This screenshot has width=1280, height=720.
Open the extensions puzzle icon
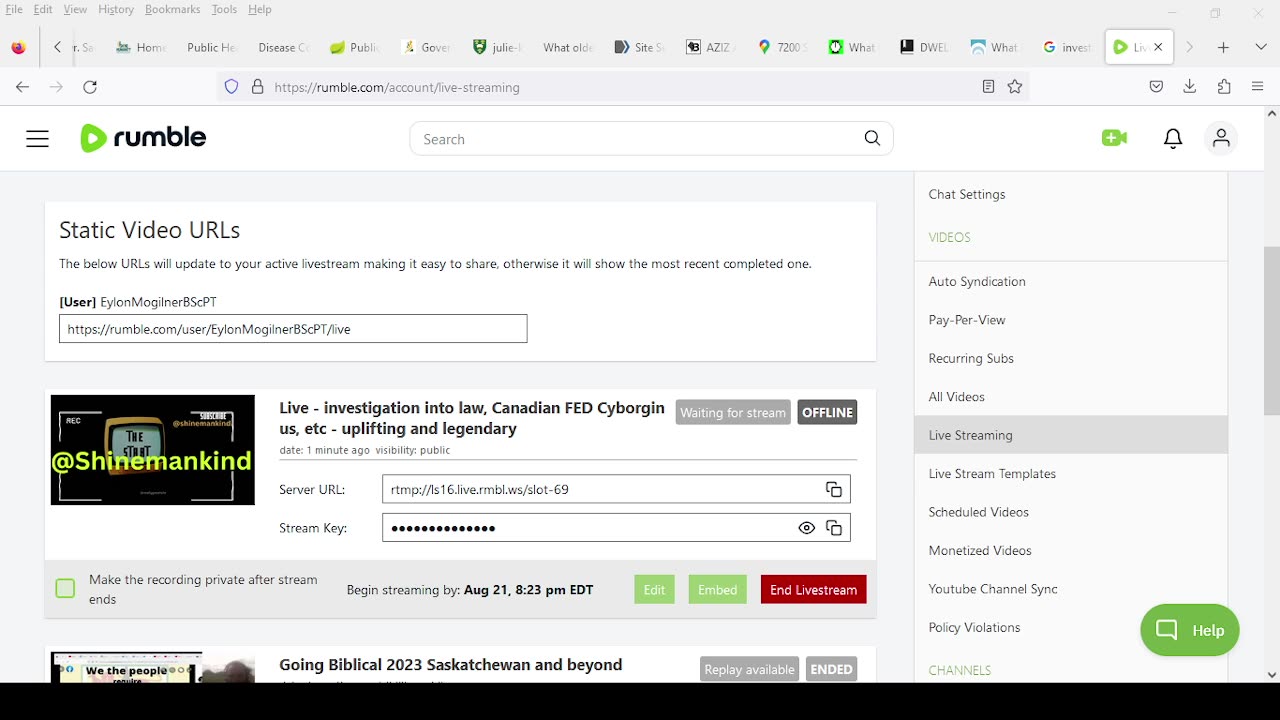[1224, 87]
